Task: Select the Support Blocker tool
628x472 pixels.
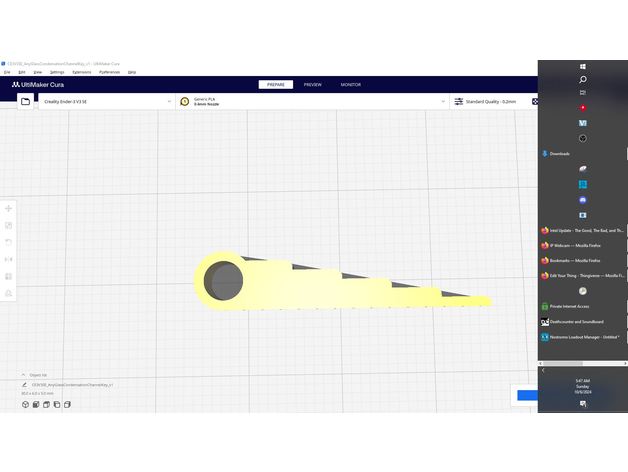Action: pos(9,293)
